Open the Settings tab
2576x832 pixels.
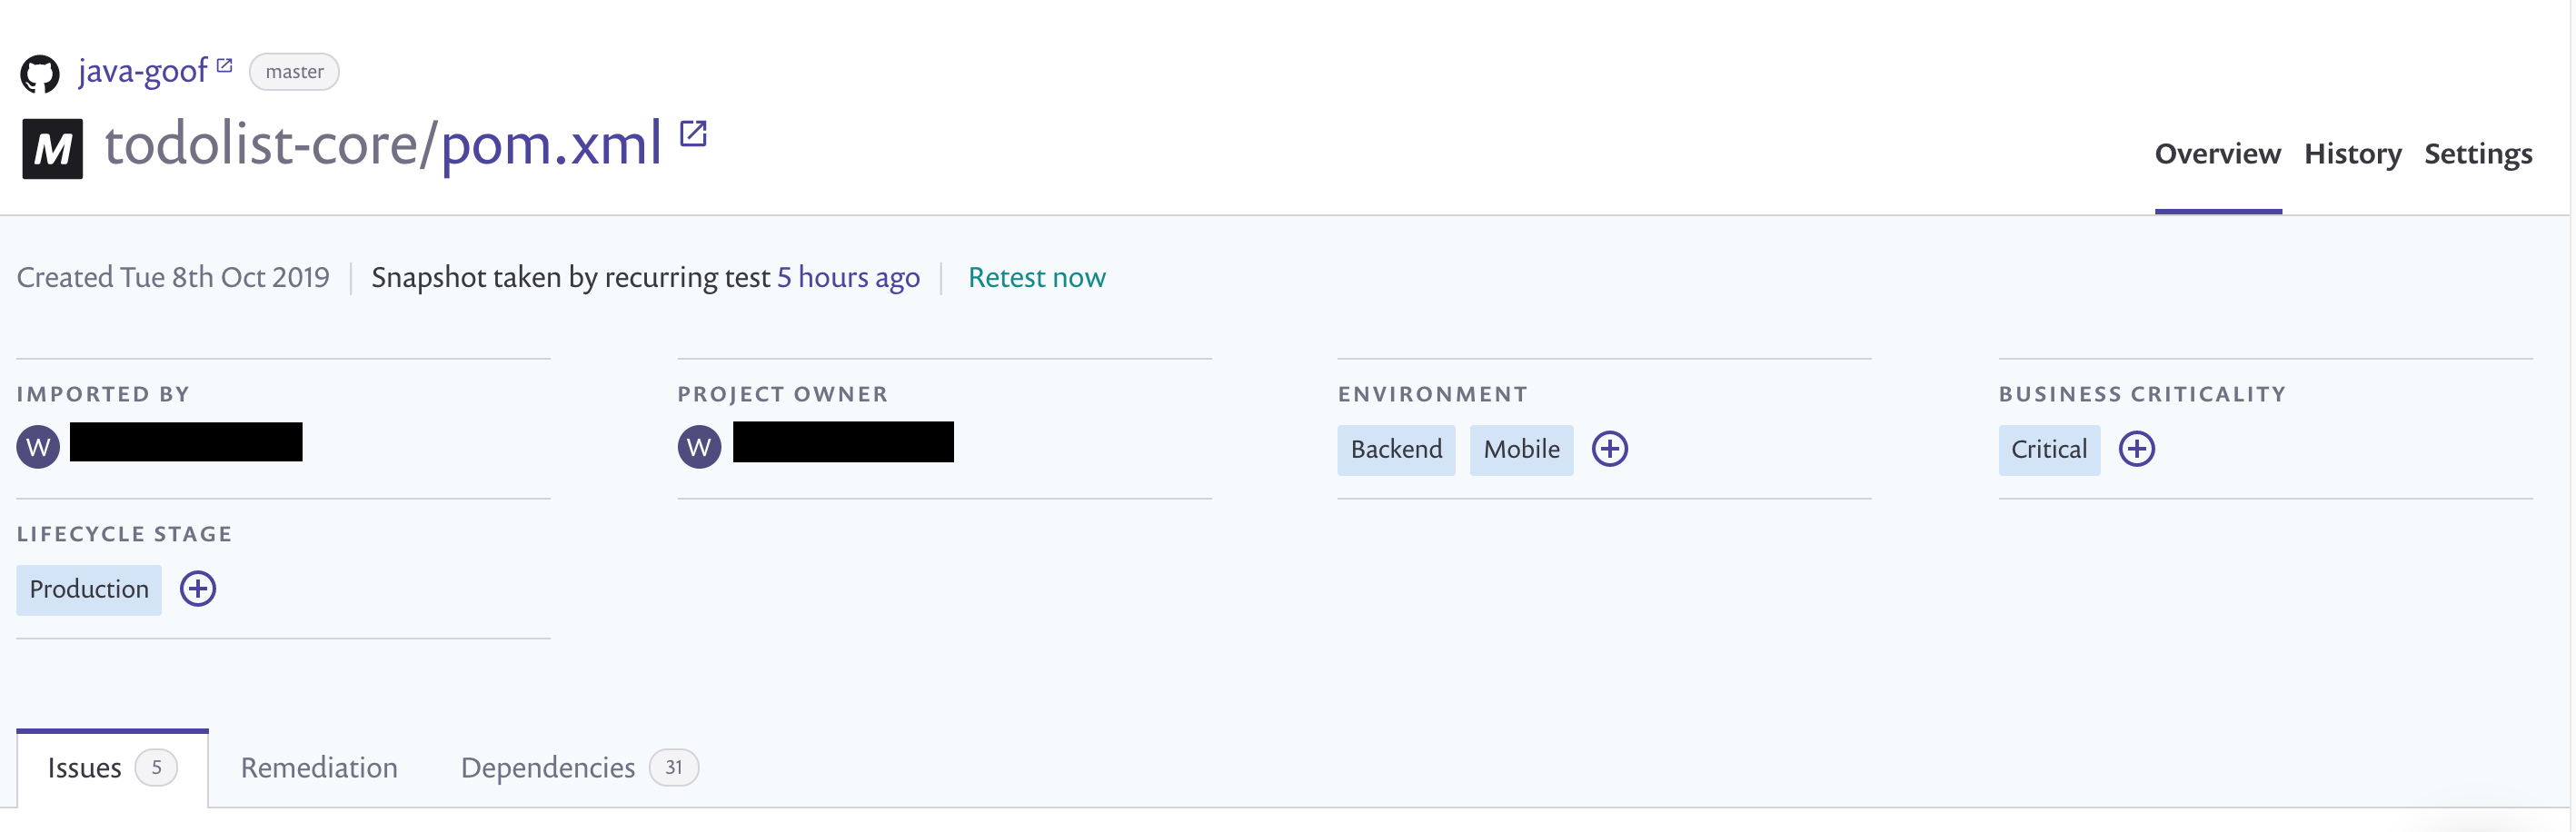2477,154
